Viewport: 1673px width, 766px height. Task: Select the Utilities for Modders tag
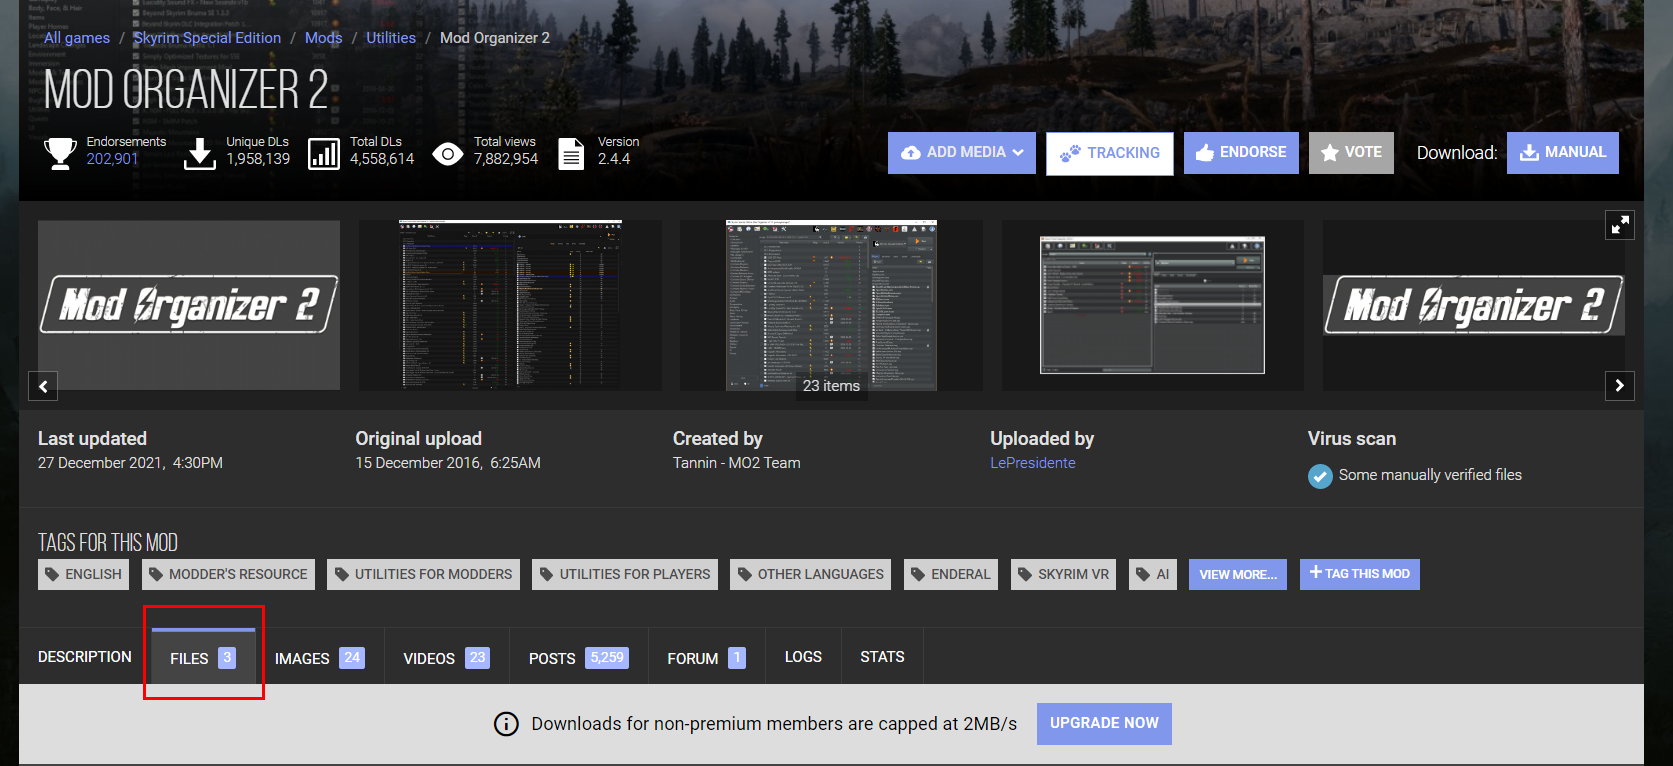click(x=423, y=574)
